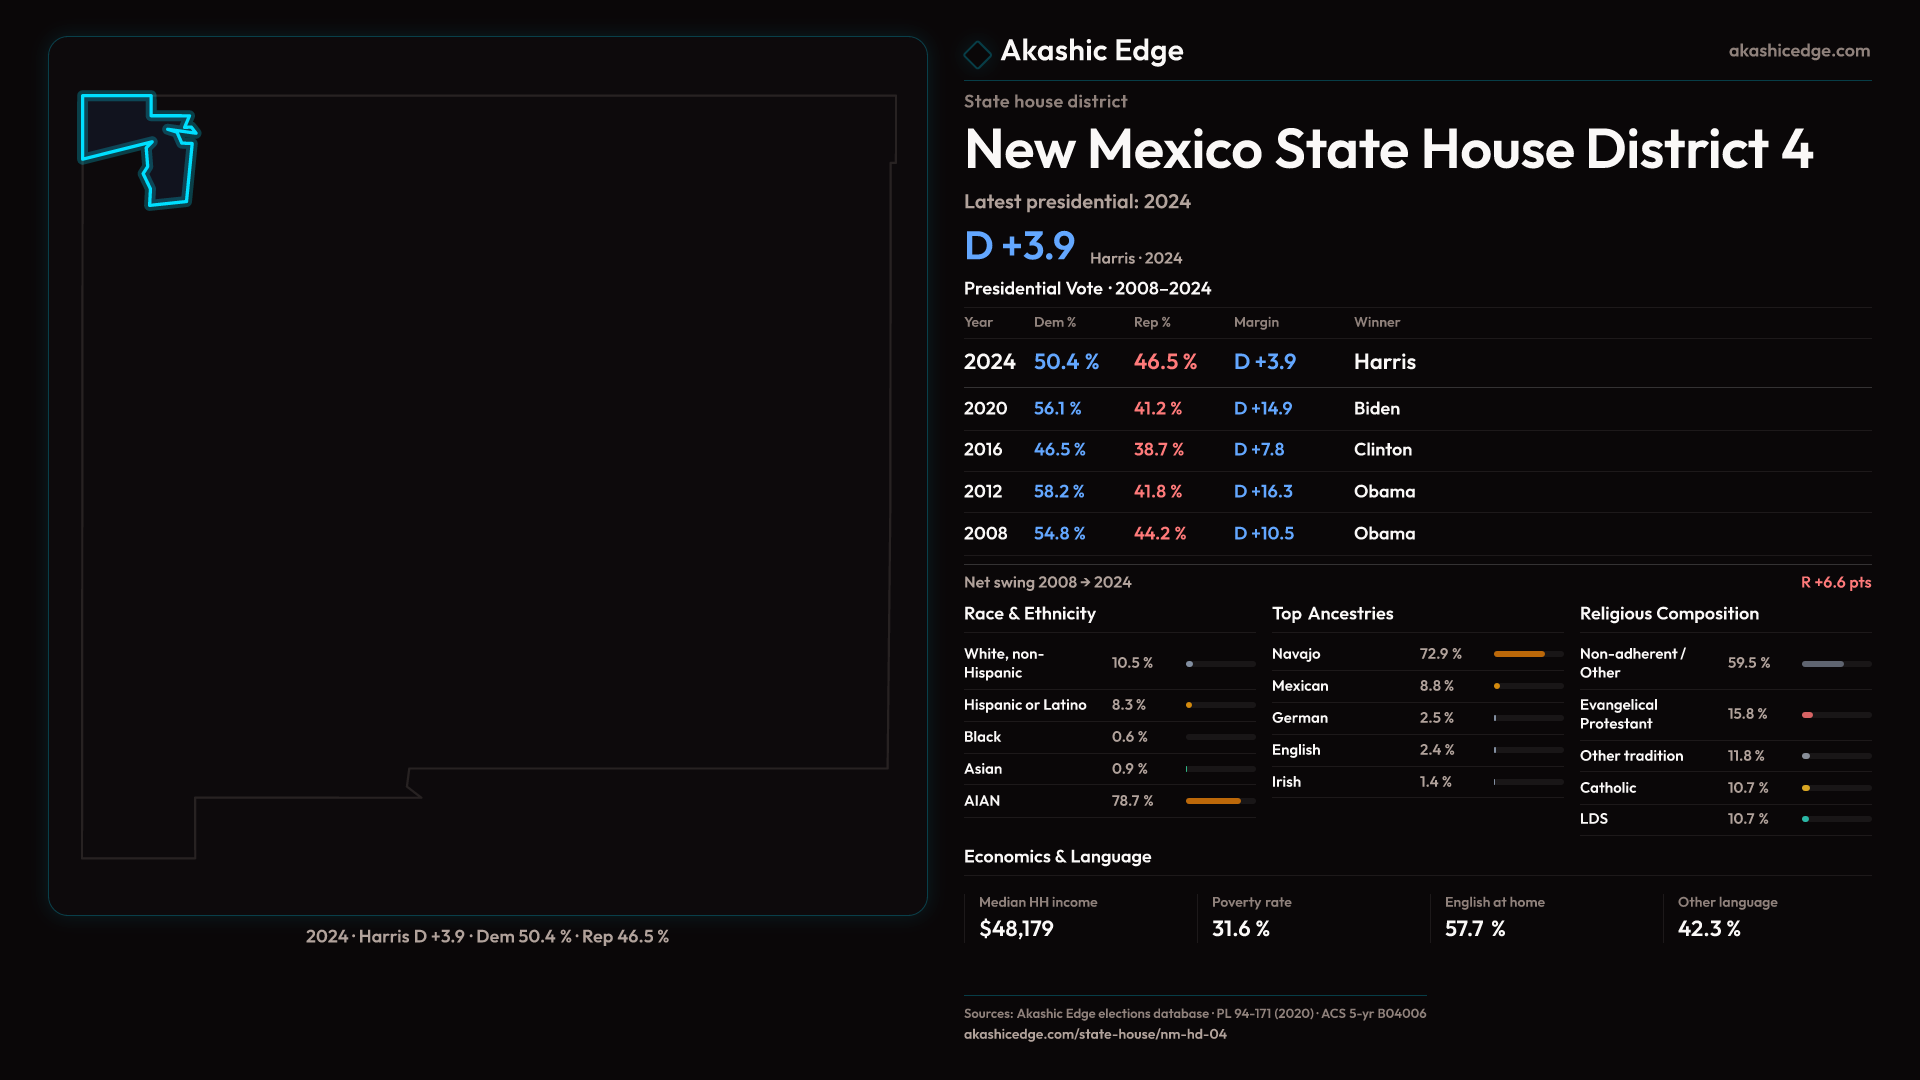Click the map caption below the state outline
The height and width of the screenshot is (1080, 1920).
pos(487,937)
